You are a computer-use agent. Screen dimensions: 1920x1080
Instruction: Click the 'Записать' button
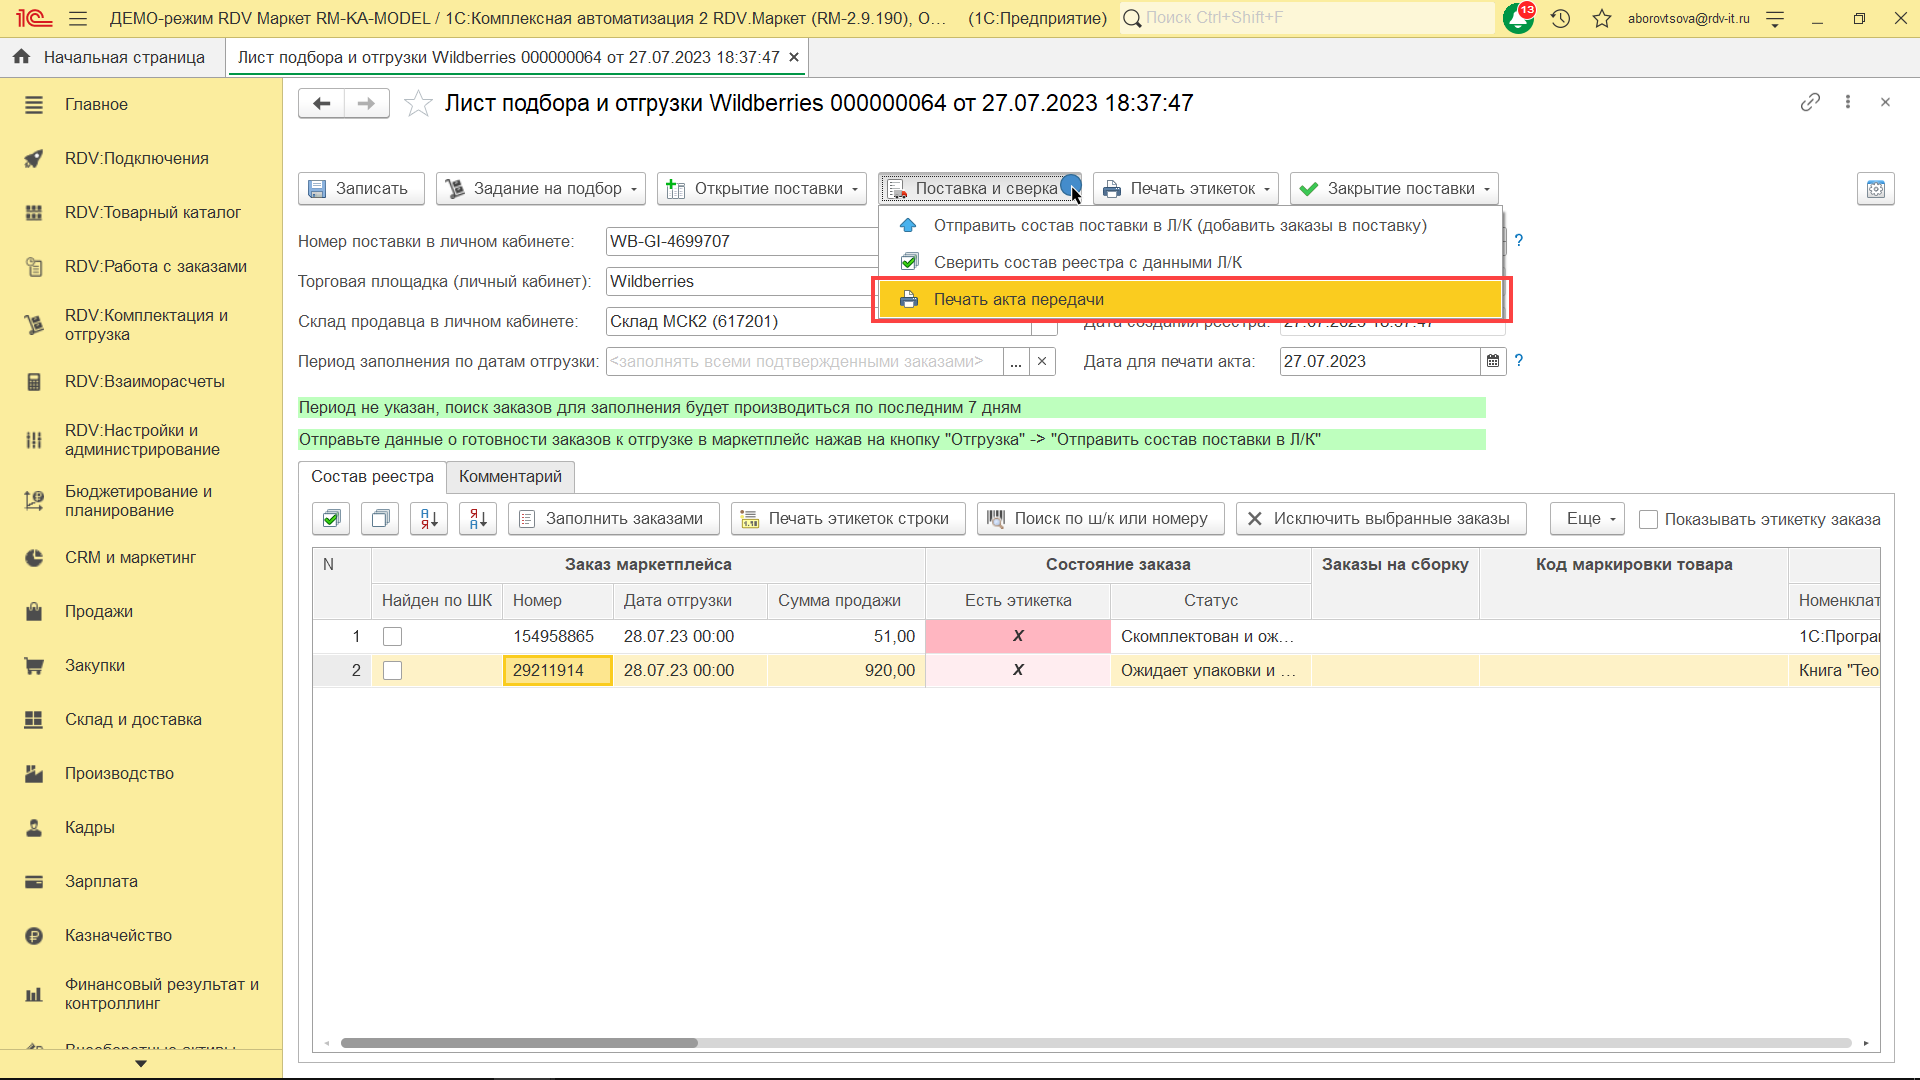(360, 188)
